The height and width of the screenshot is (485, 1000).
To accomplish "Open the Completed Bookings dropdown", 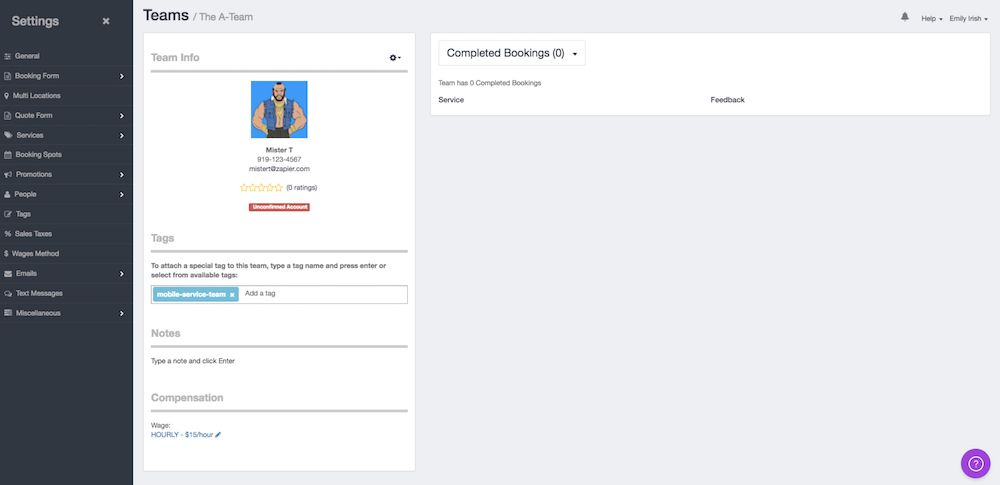I will [x=511, y=53].
